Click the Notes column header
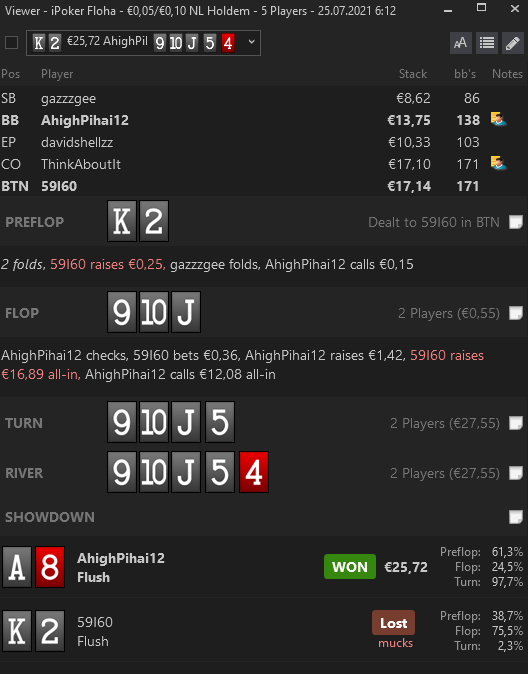The height and width of the screenshot is (674, 528). pyautogui.click(x=507, y=74)
